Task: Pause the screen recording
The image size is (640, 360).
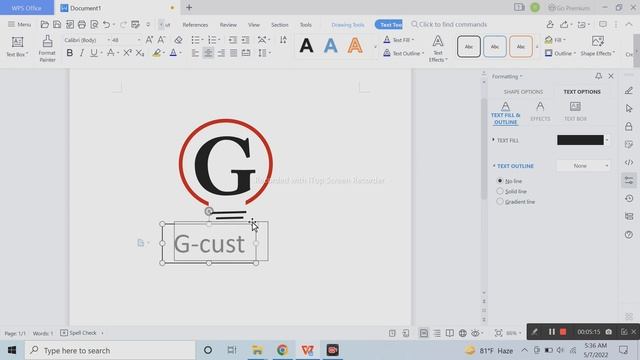Action: (x=551, y=332)
